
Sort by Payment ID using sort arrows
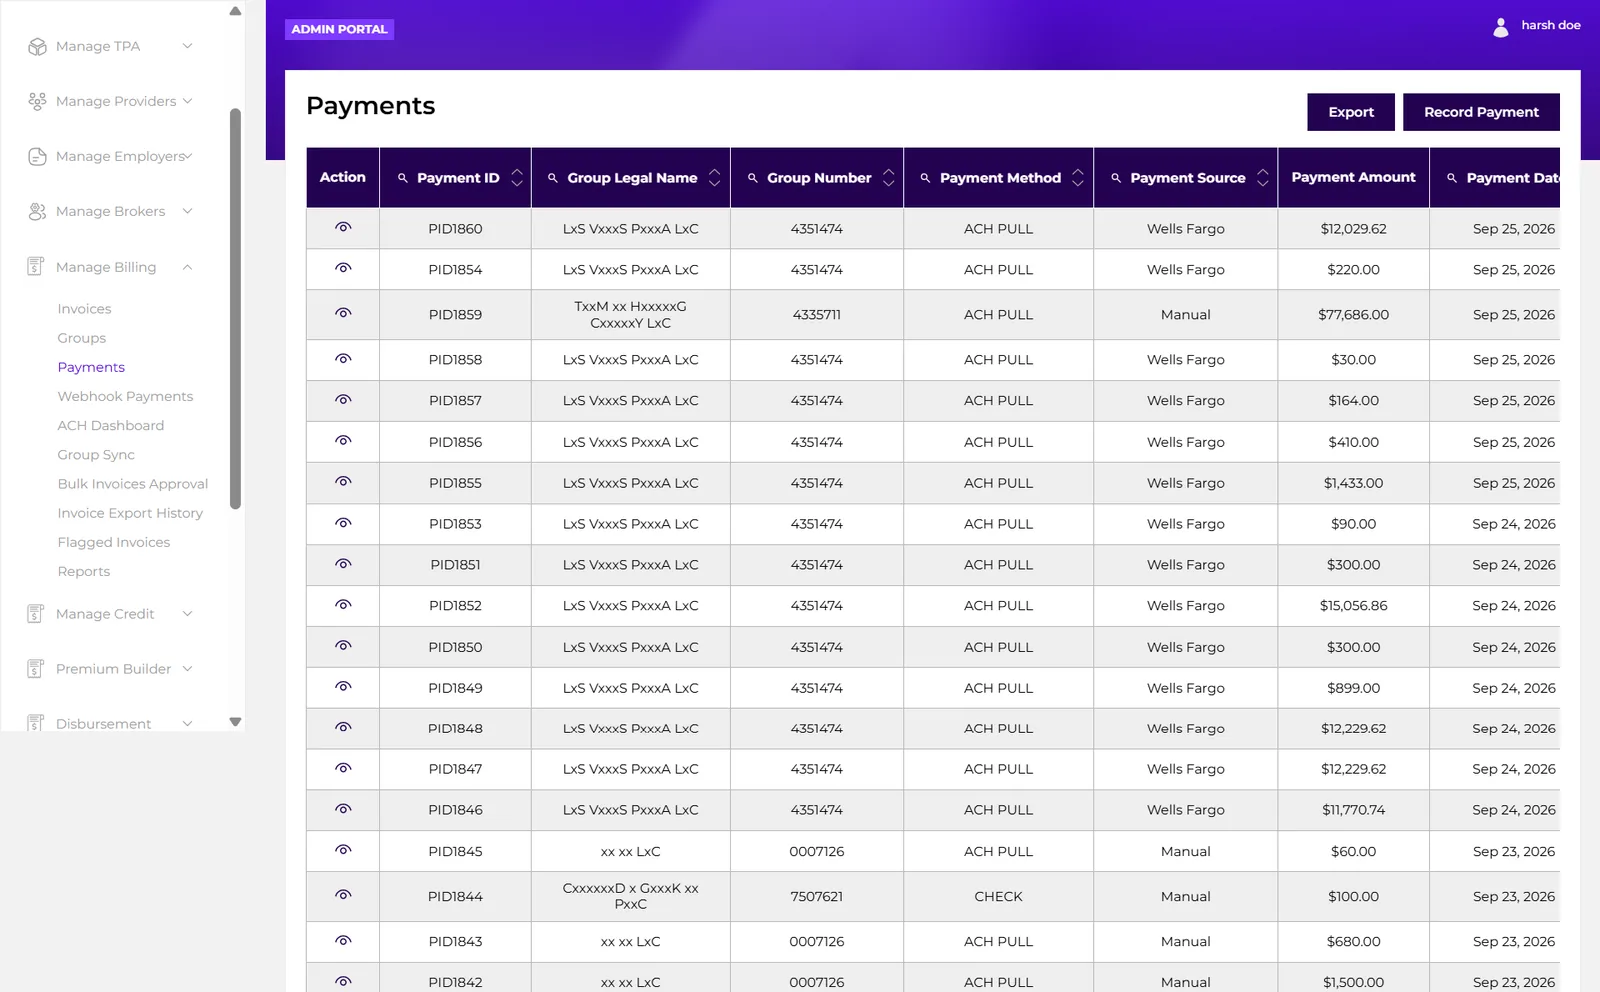coord(517,177)
